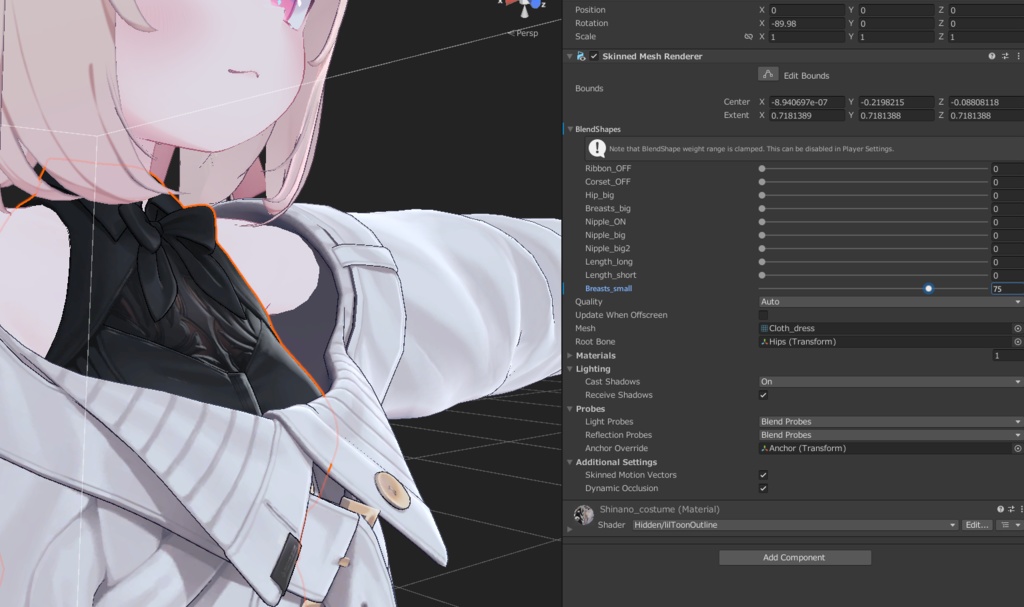
Task: Enable Update When Offscreen checkbox
Action: (x=763, y=315)
